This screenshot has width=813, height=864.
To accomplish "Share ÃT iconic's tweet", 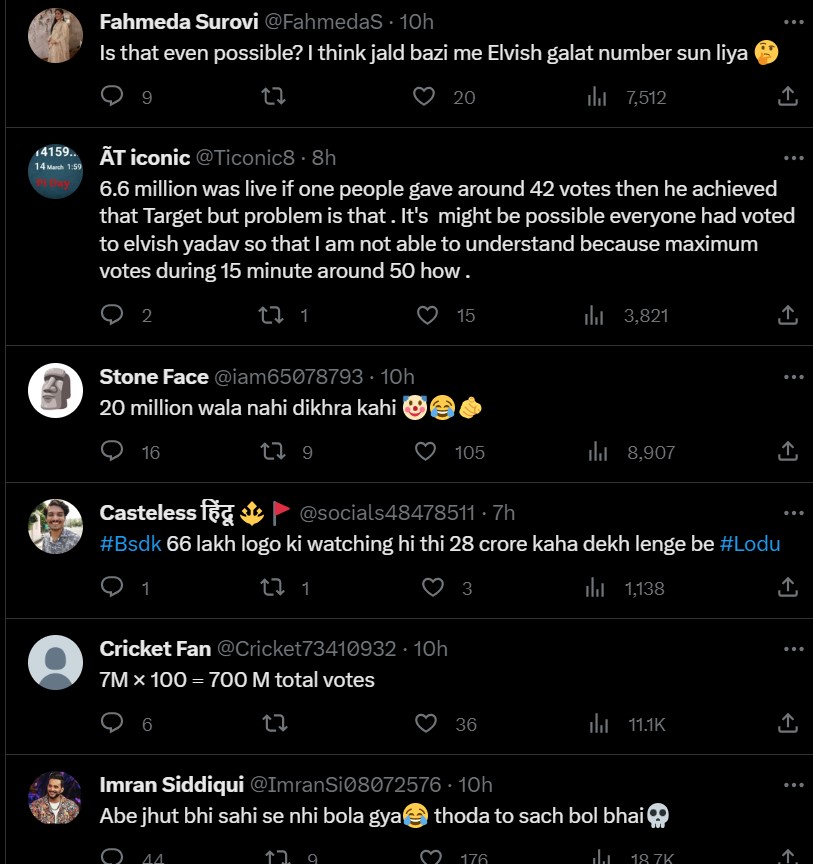I will point(788,315).
